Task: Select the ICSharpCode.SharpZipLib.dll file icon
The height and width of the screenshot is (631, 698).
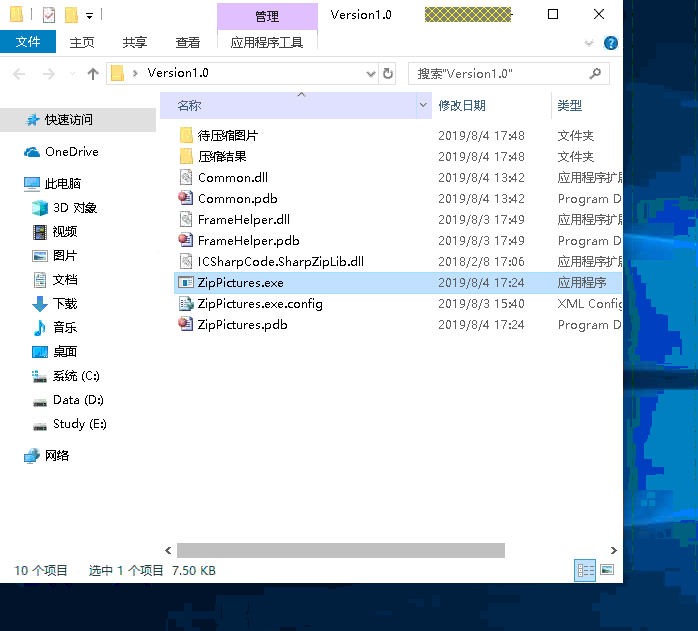Action: pyautogui.click(x=186, y=261)
